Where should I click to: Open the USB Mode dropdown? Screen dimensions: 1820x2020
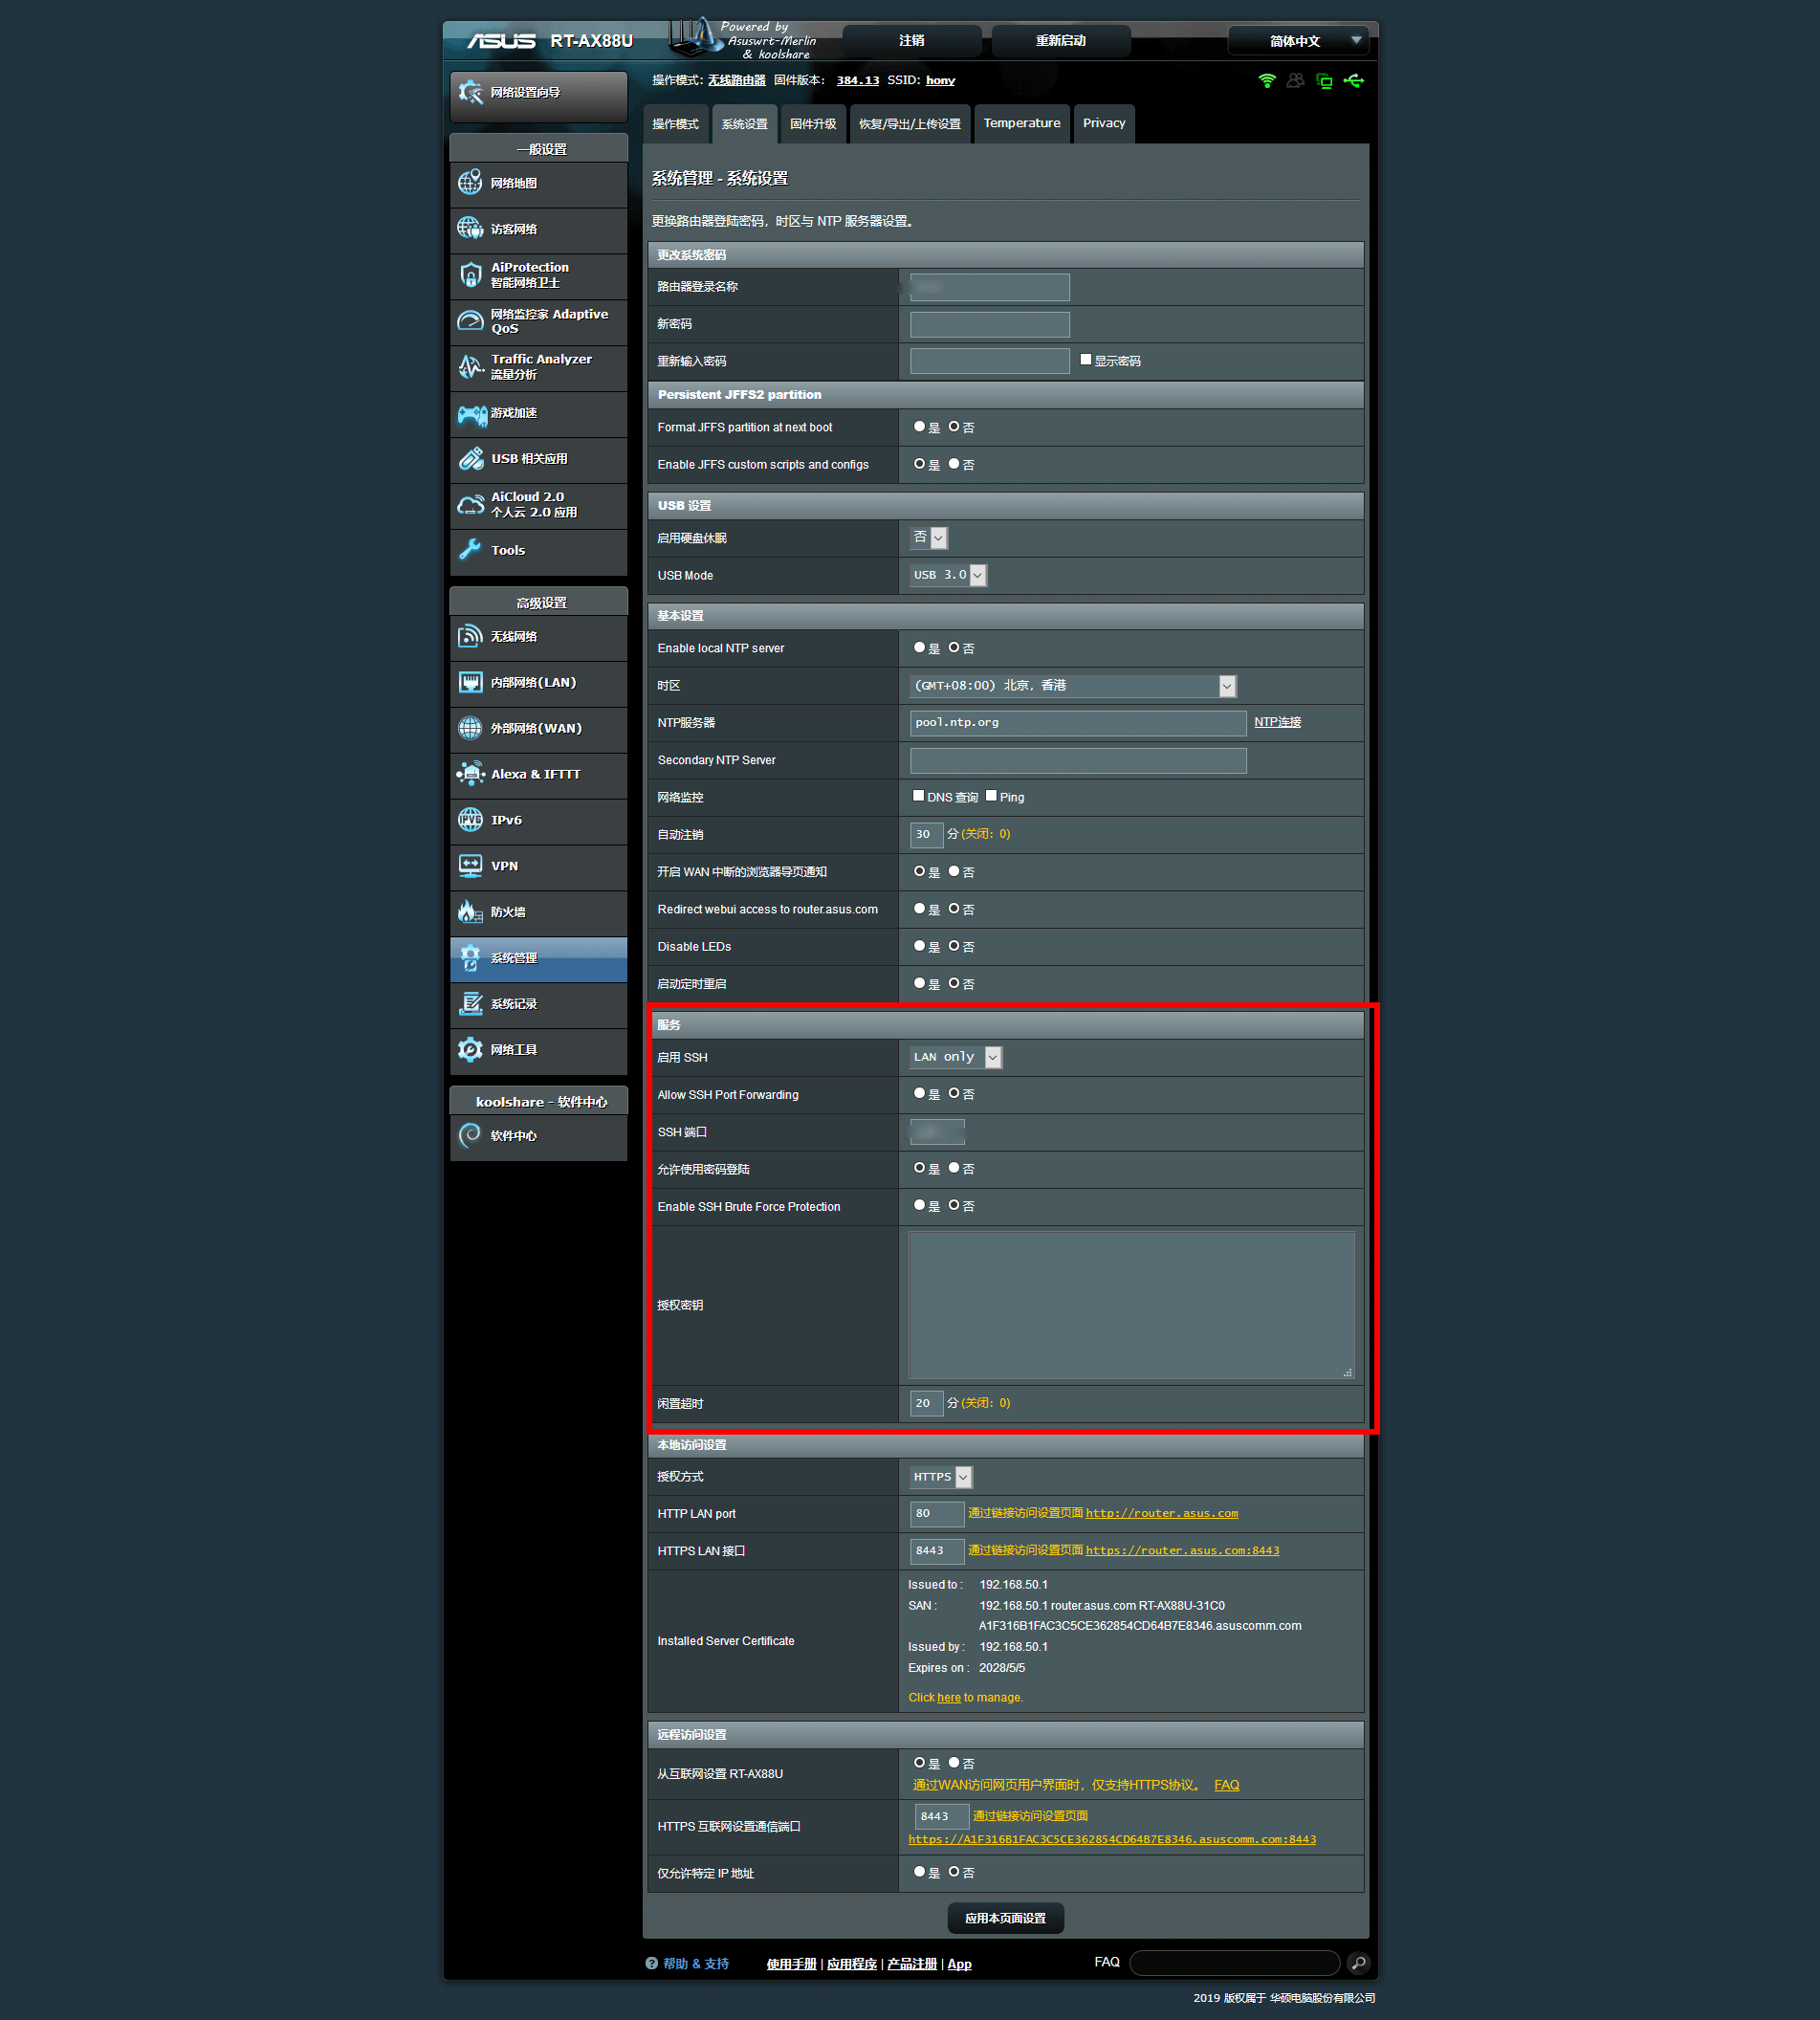pos(948,575)
